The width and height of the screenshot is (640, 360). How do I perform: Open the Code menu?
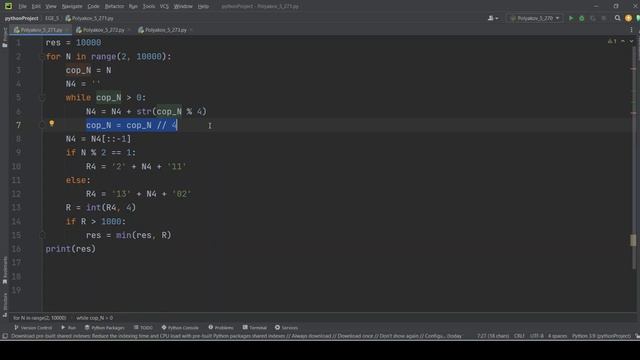(x=93, y=7)
